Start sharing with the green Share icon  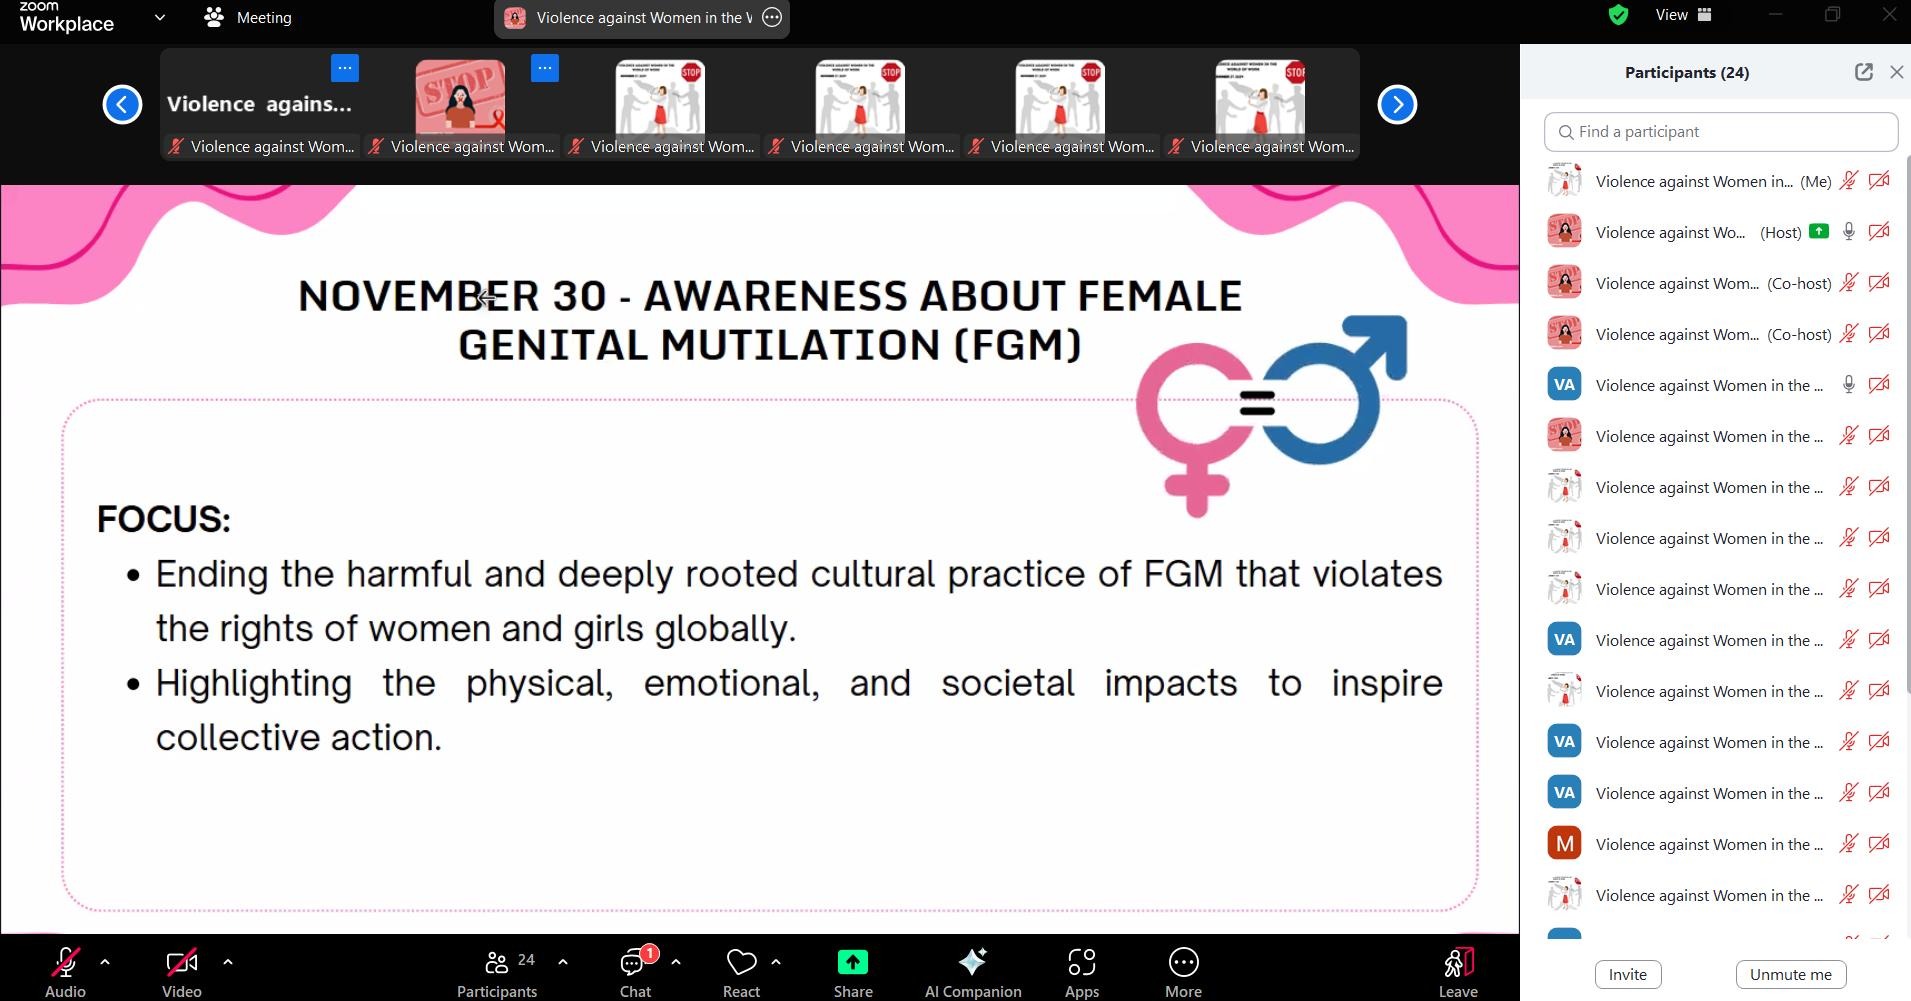852,963
